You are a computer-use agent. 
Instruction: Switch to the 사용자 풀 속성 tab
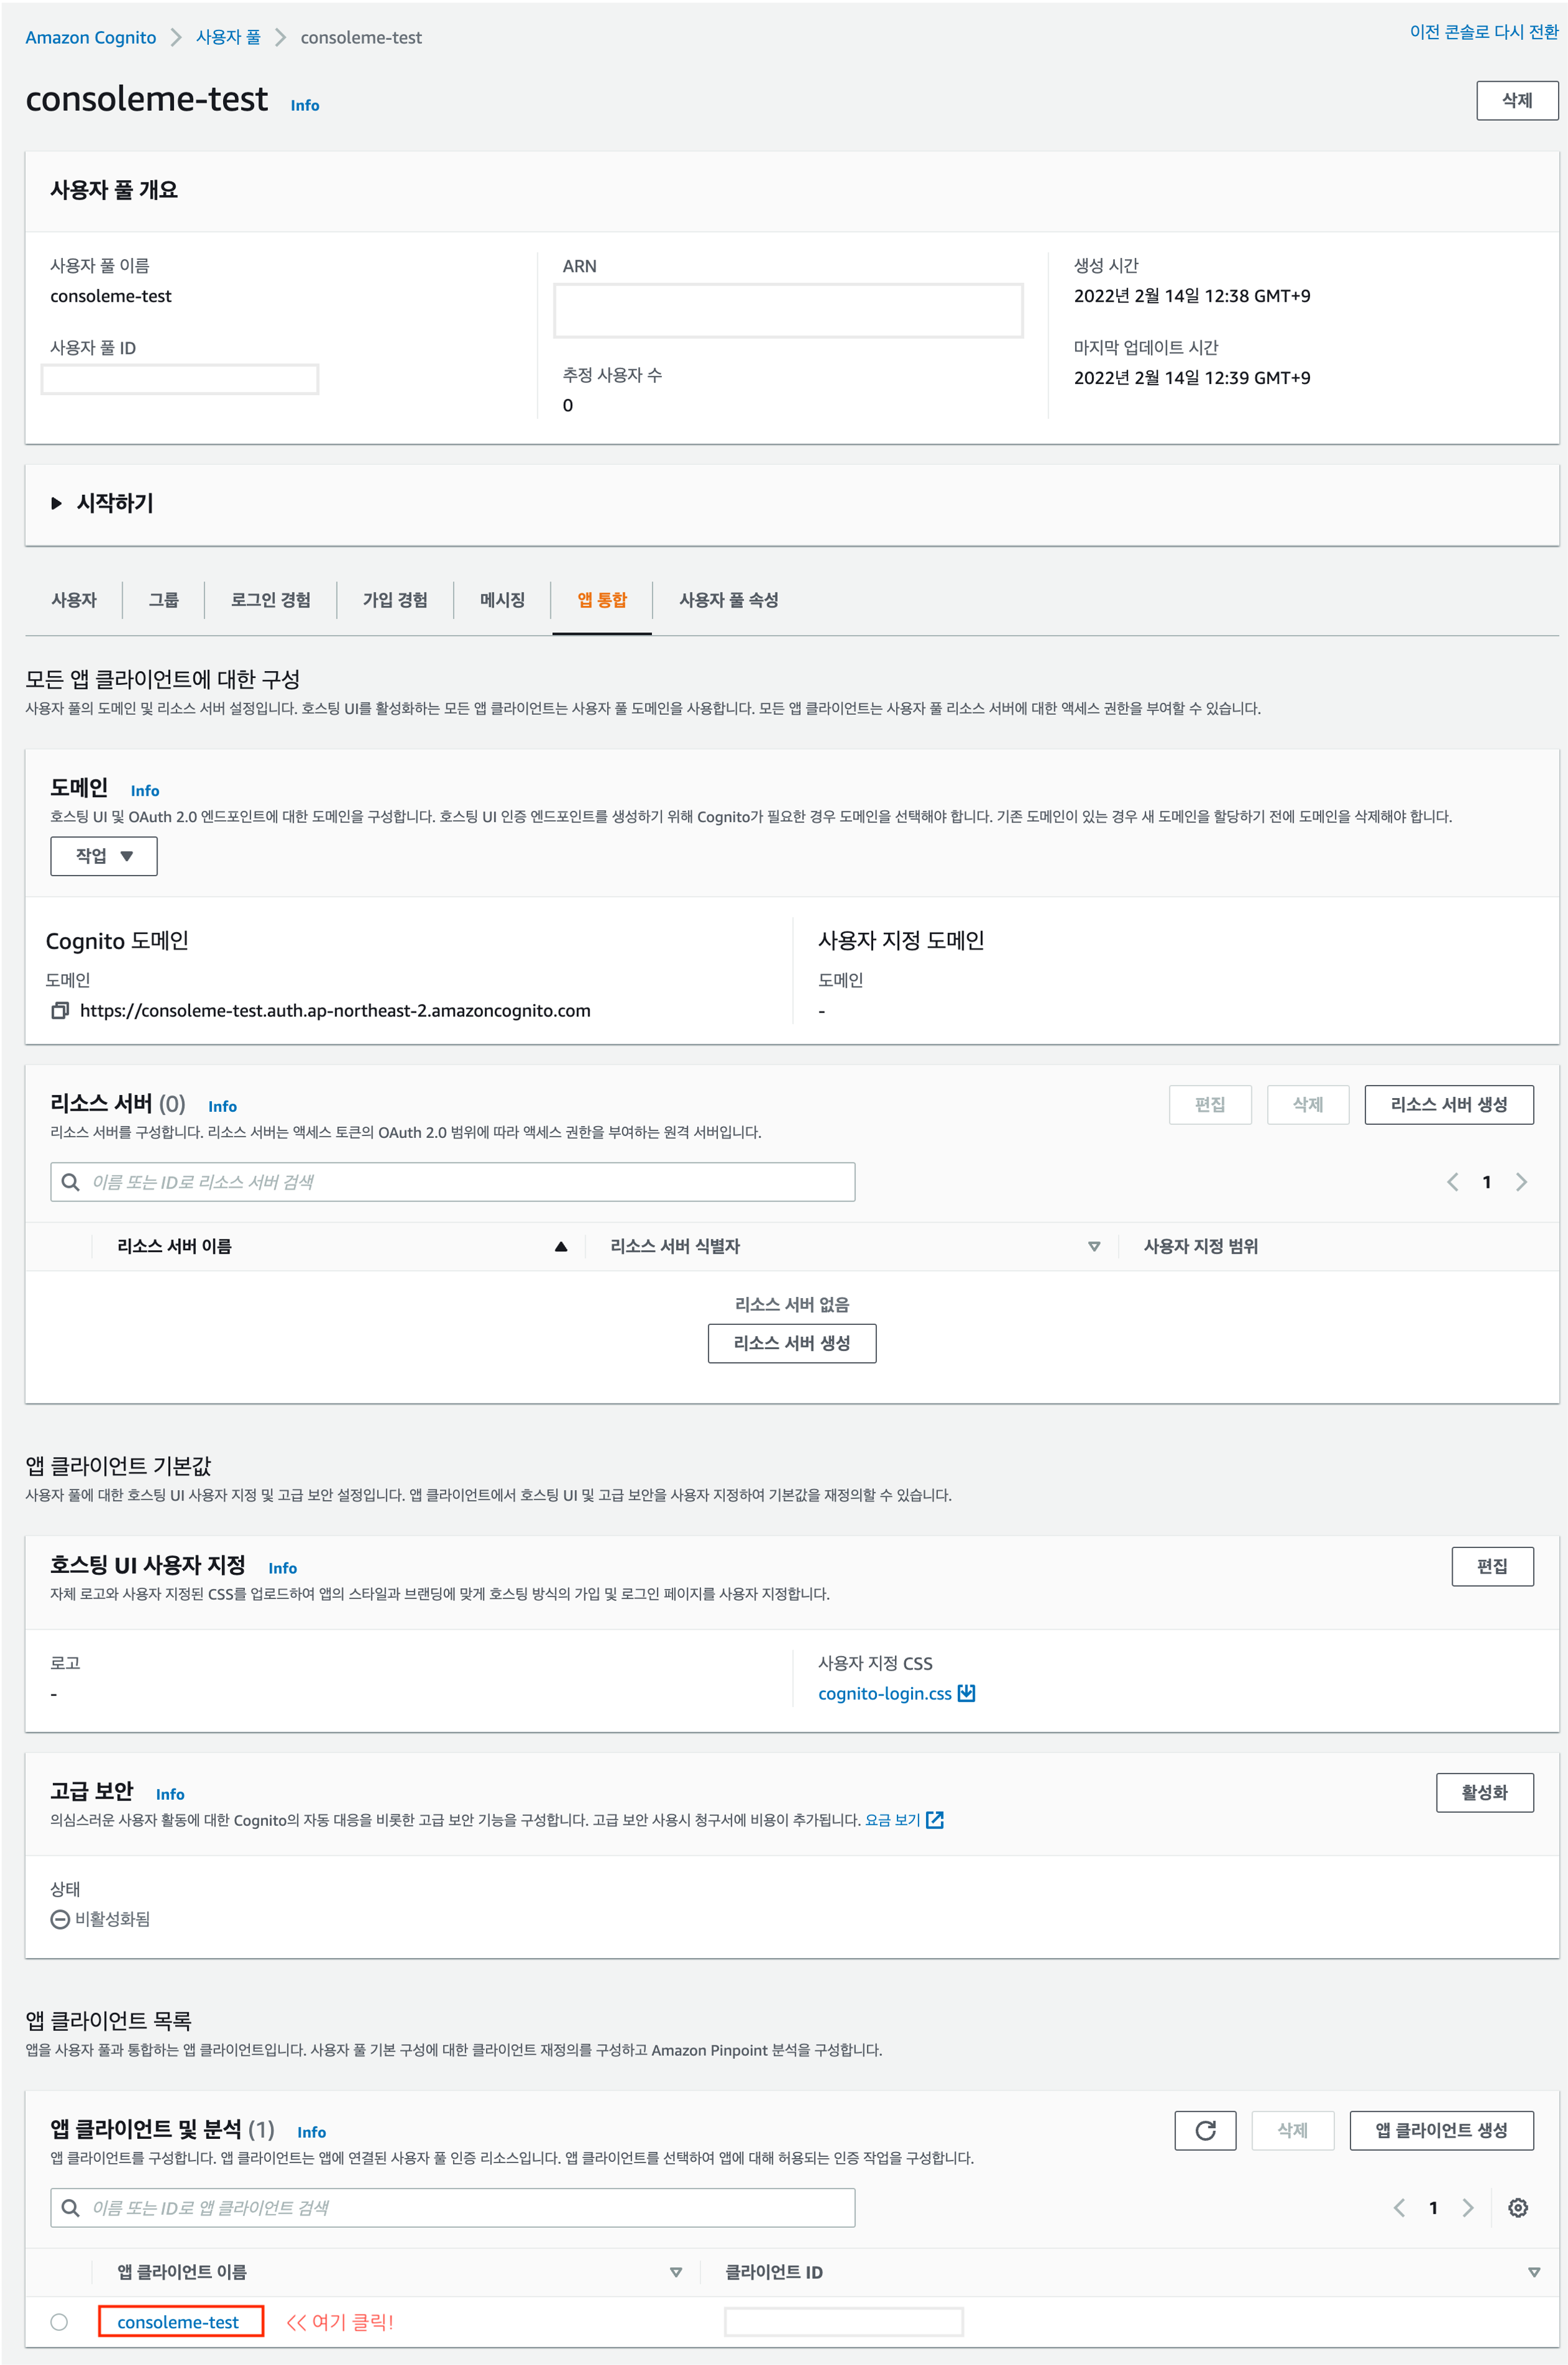point(728,600)
